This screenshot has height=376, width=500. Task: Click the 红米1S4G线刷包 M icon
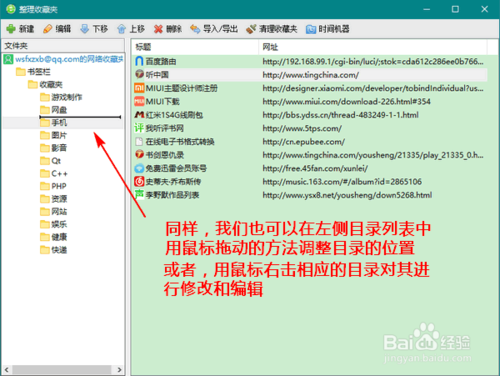139,115
